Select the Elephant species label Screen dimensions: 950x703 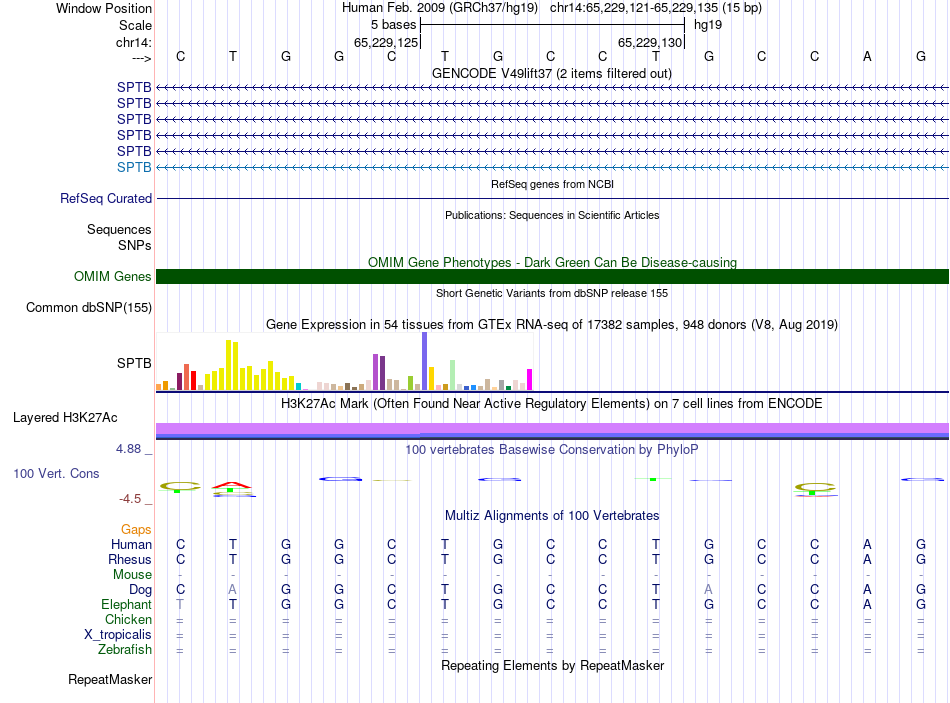[126, 604]
